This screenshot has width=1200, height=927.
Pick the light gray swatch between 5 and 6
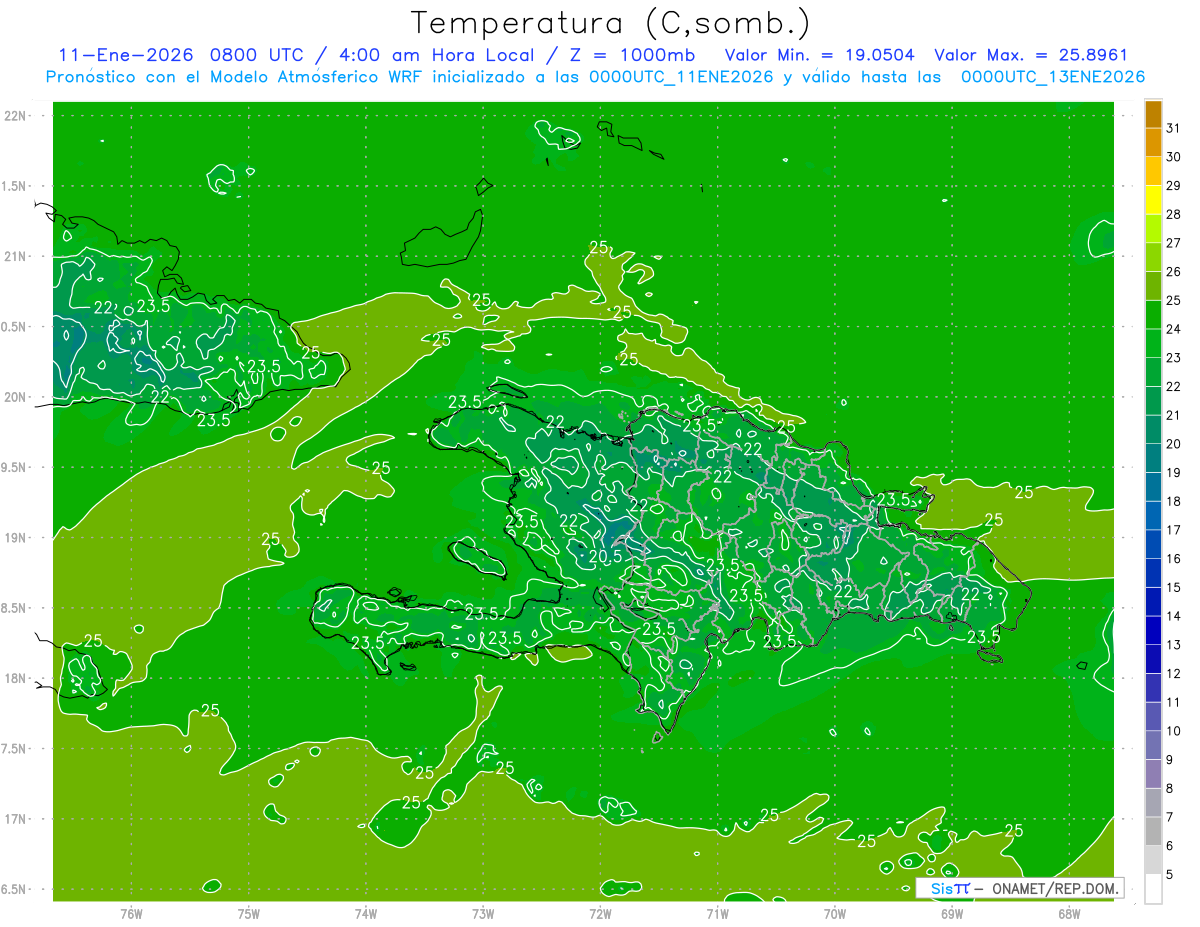click(x=1153, y=861)
